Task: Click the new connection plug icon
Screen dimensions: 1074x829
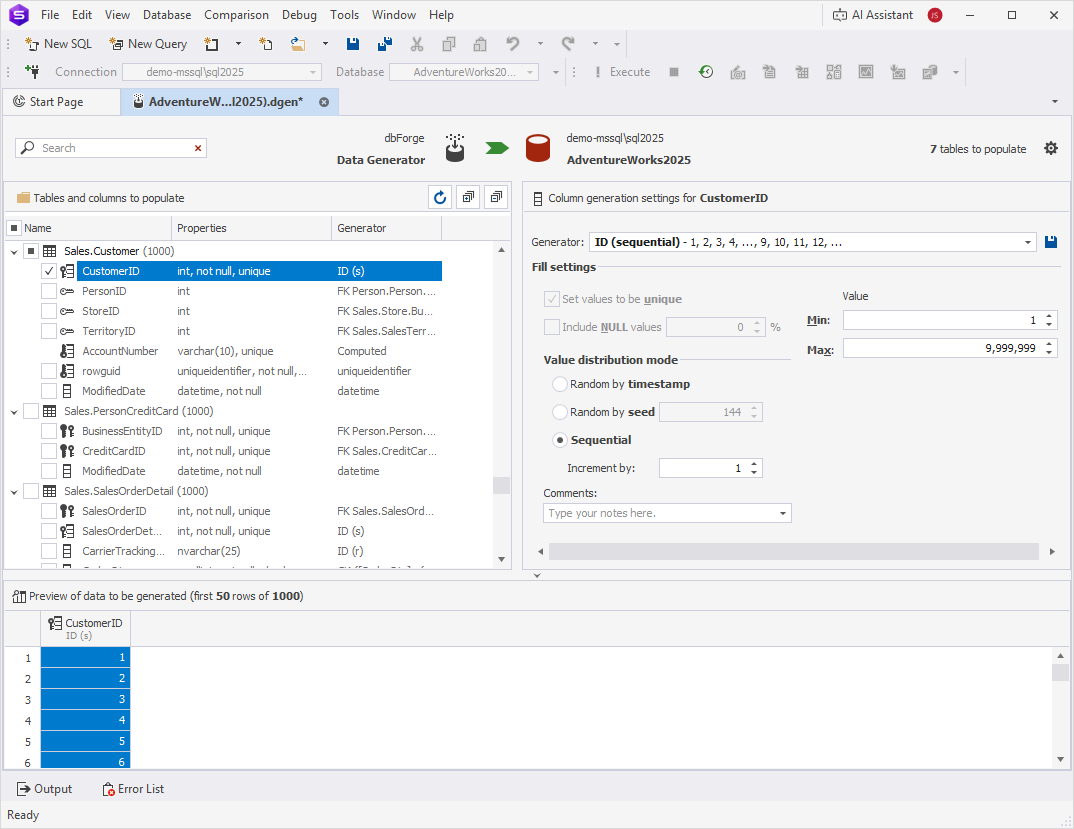Action: coord(32,71)
